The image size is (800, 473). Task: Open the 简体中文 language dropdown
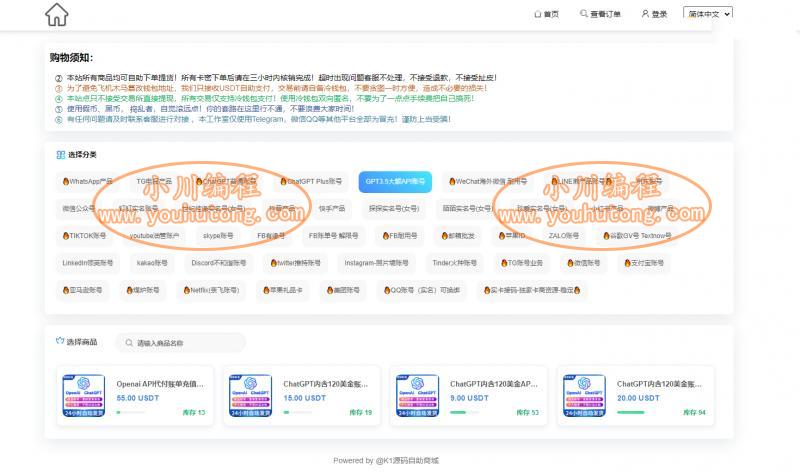708,14
